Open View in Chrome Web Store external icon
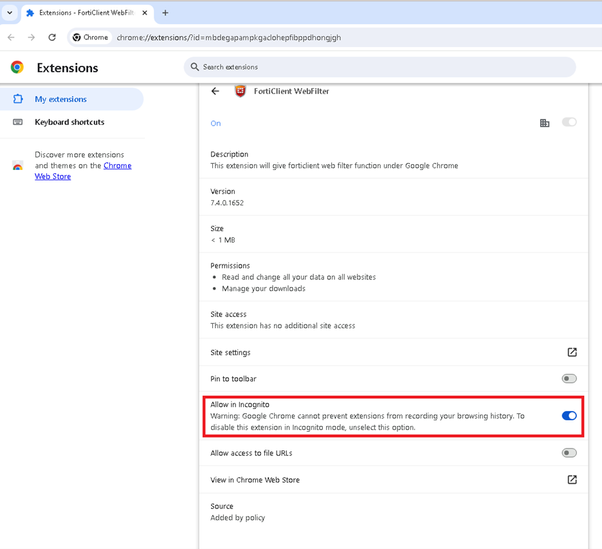Viewport: 602px width, 549px height. point(572,480)
